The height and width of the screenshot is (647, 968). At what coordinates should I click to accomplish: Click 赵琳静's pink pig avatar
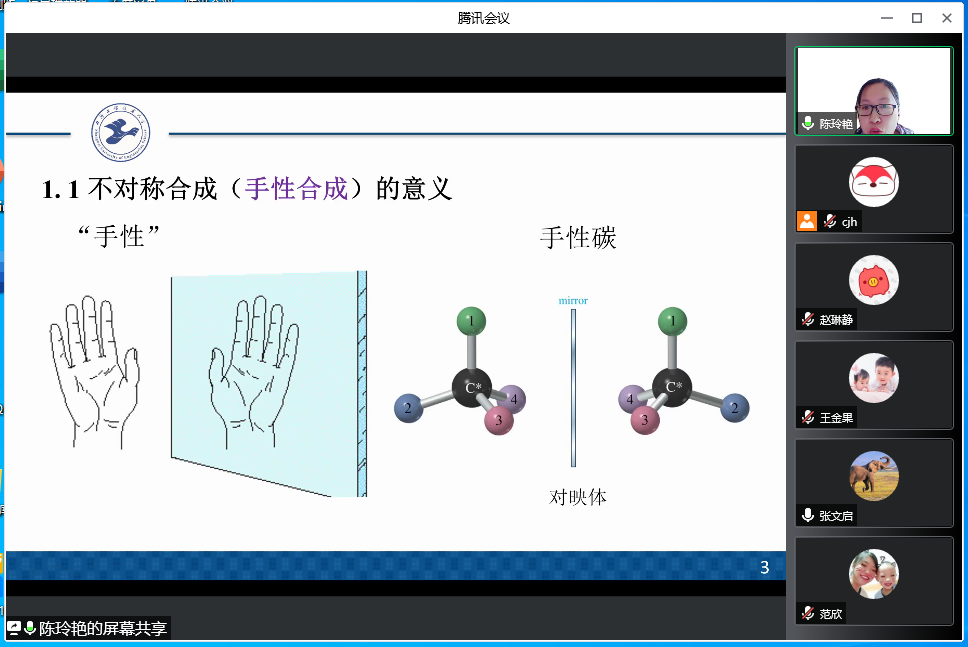(x=873, y=281)
